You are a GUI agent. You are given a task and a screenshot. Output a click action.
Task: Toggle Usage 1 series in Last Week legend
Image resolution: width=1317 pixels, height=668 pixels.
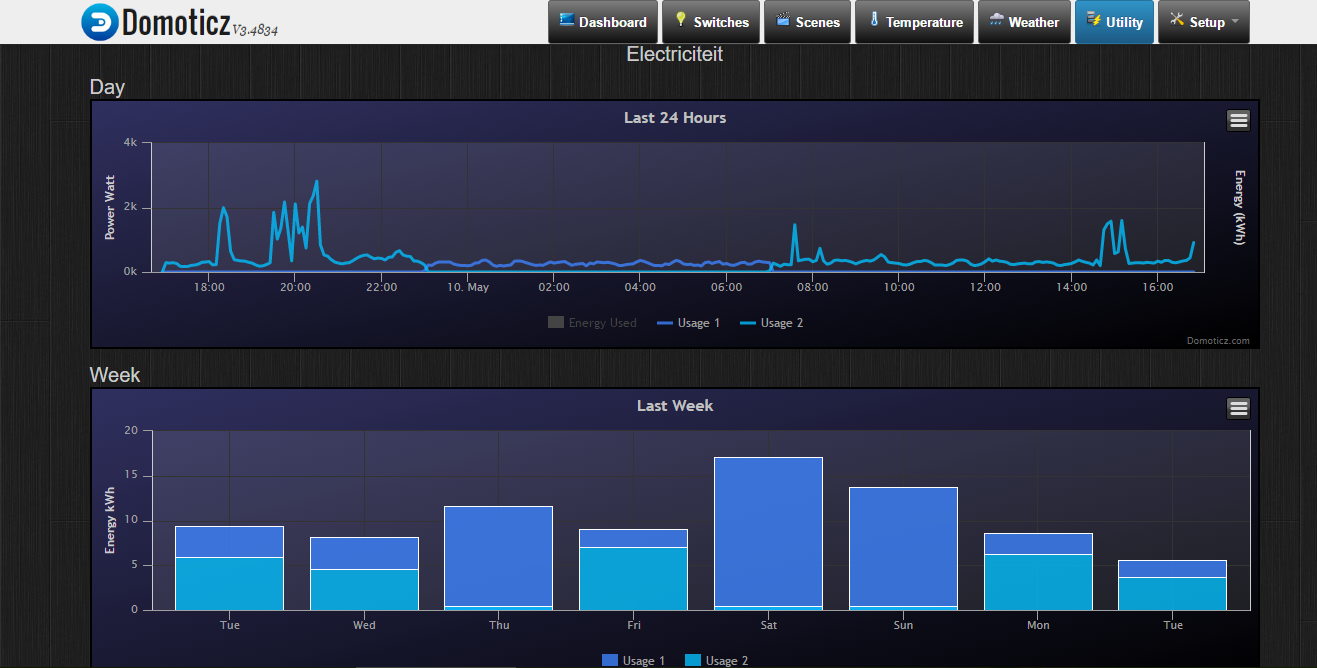[633, 661]
